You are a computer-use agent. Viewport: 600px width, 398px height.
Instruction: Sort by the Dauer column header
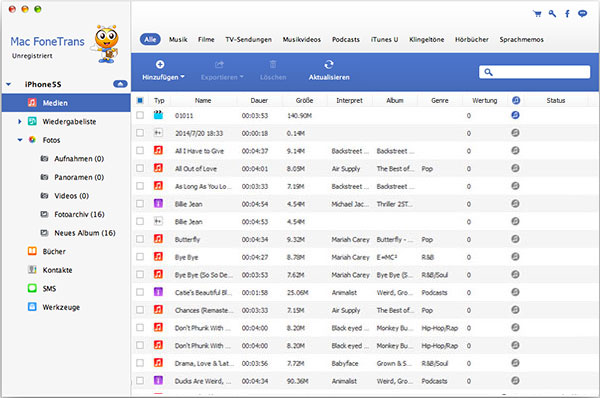[x=259, y=100]
